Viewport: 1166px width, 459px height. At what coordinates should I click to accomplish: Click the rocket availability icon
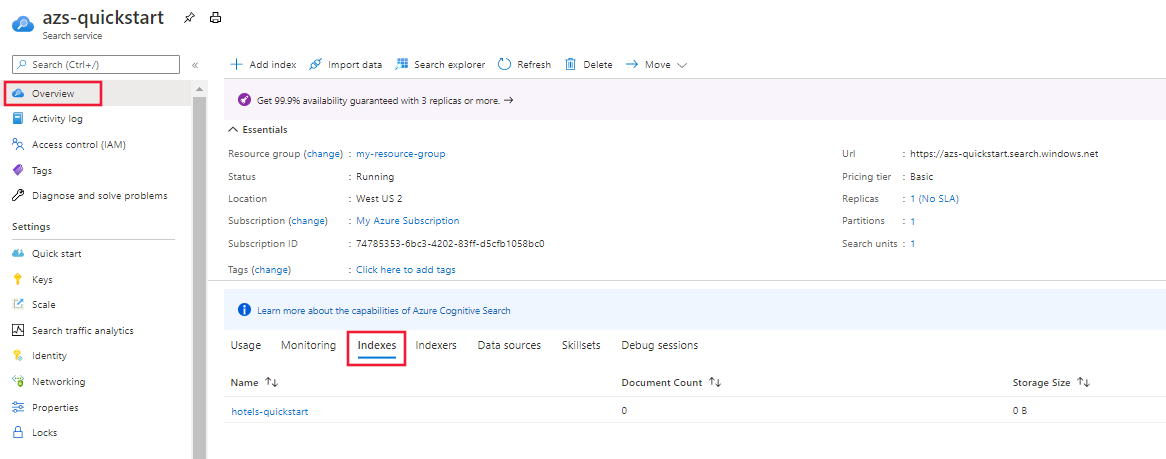click(243, 99)
